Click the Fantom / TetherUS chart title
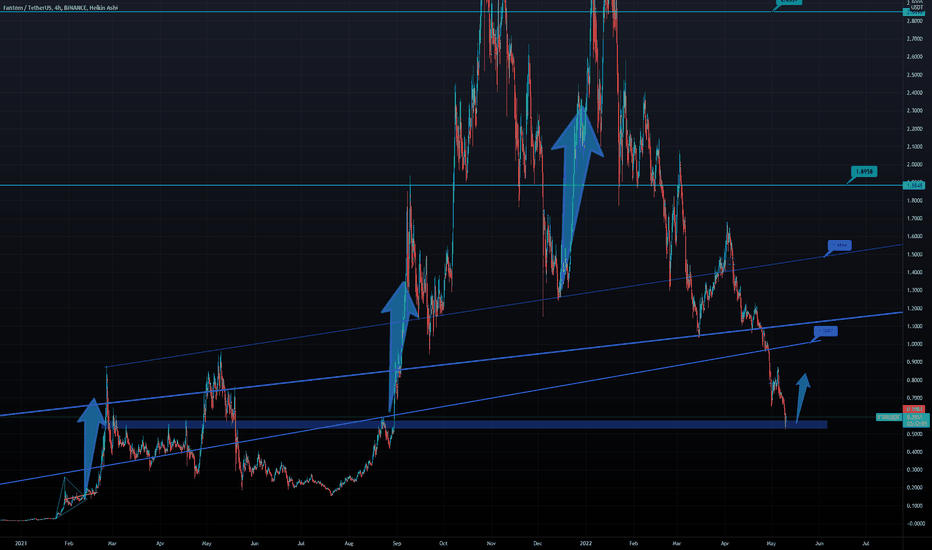The height and width of the screenshot is (550, 932). pos(61,8)
